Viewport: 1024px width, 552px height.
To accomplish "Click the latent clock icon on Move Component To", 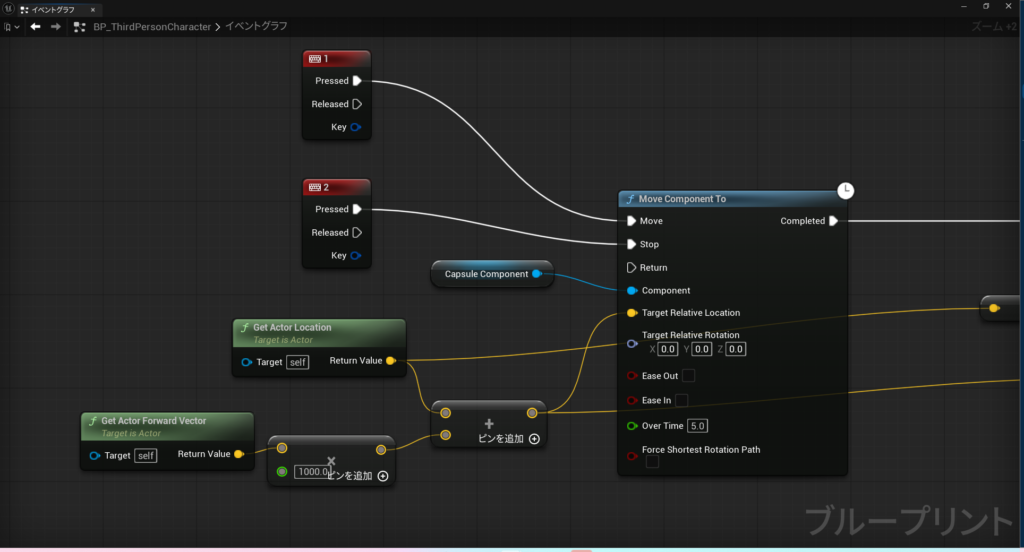I will tap(845, 190).
